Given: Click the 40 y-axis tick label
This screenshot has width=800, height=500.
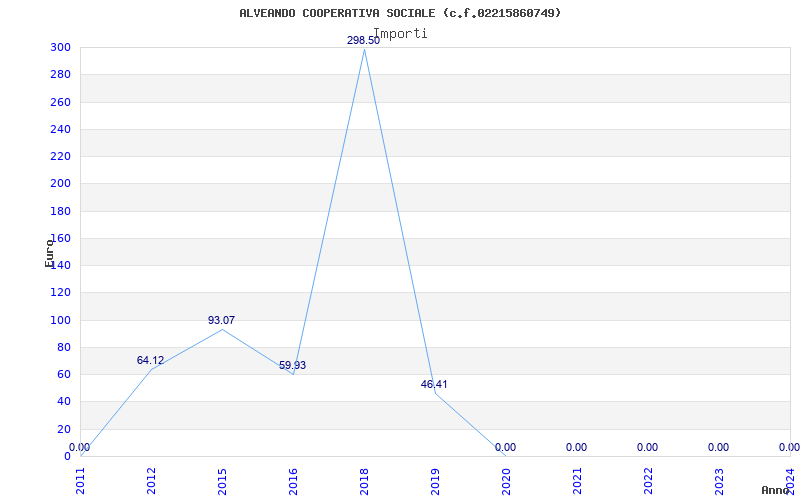Looking at the screenshot, I should click(64, 402).
